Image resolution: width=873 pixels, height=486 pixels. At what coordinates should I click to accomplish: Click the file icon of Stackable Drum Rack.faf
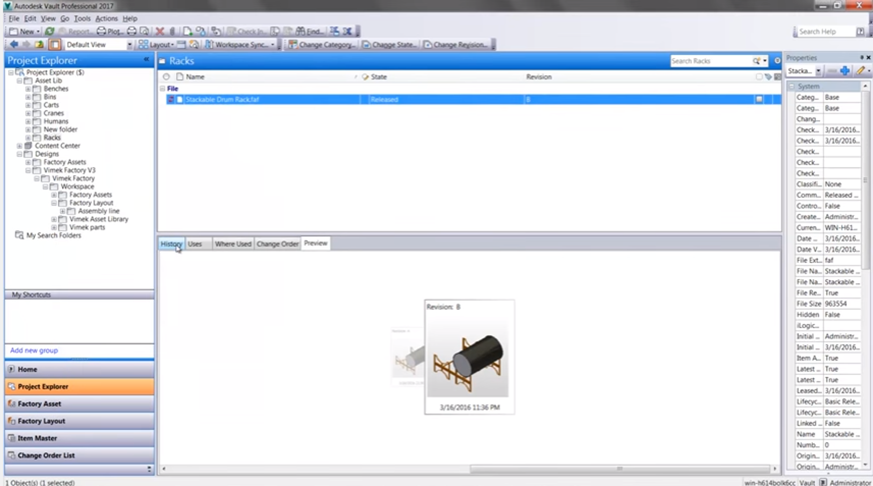[x=179, y=100]
